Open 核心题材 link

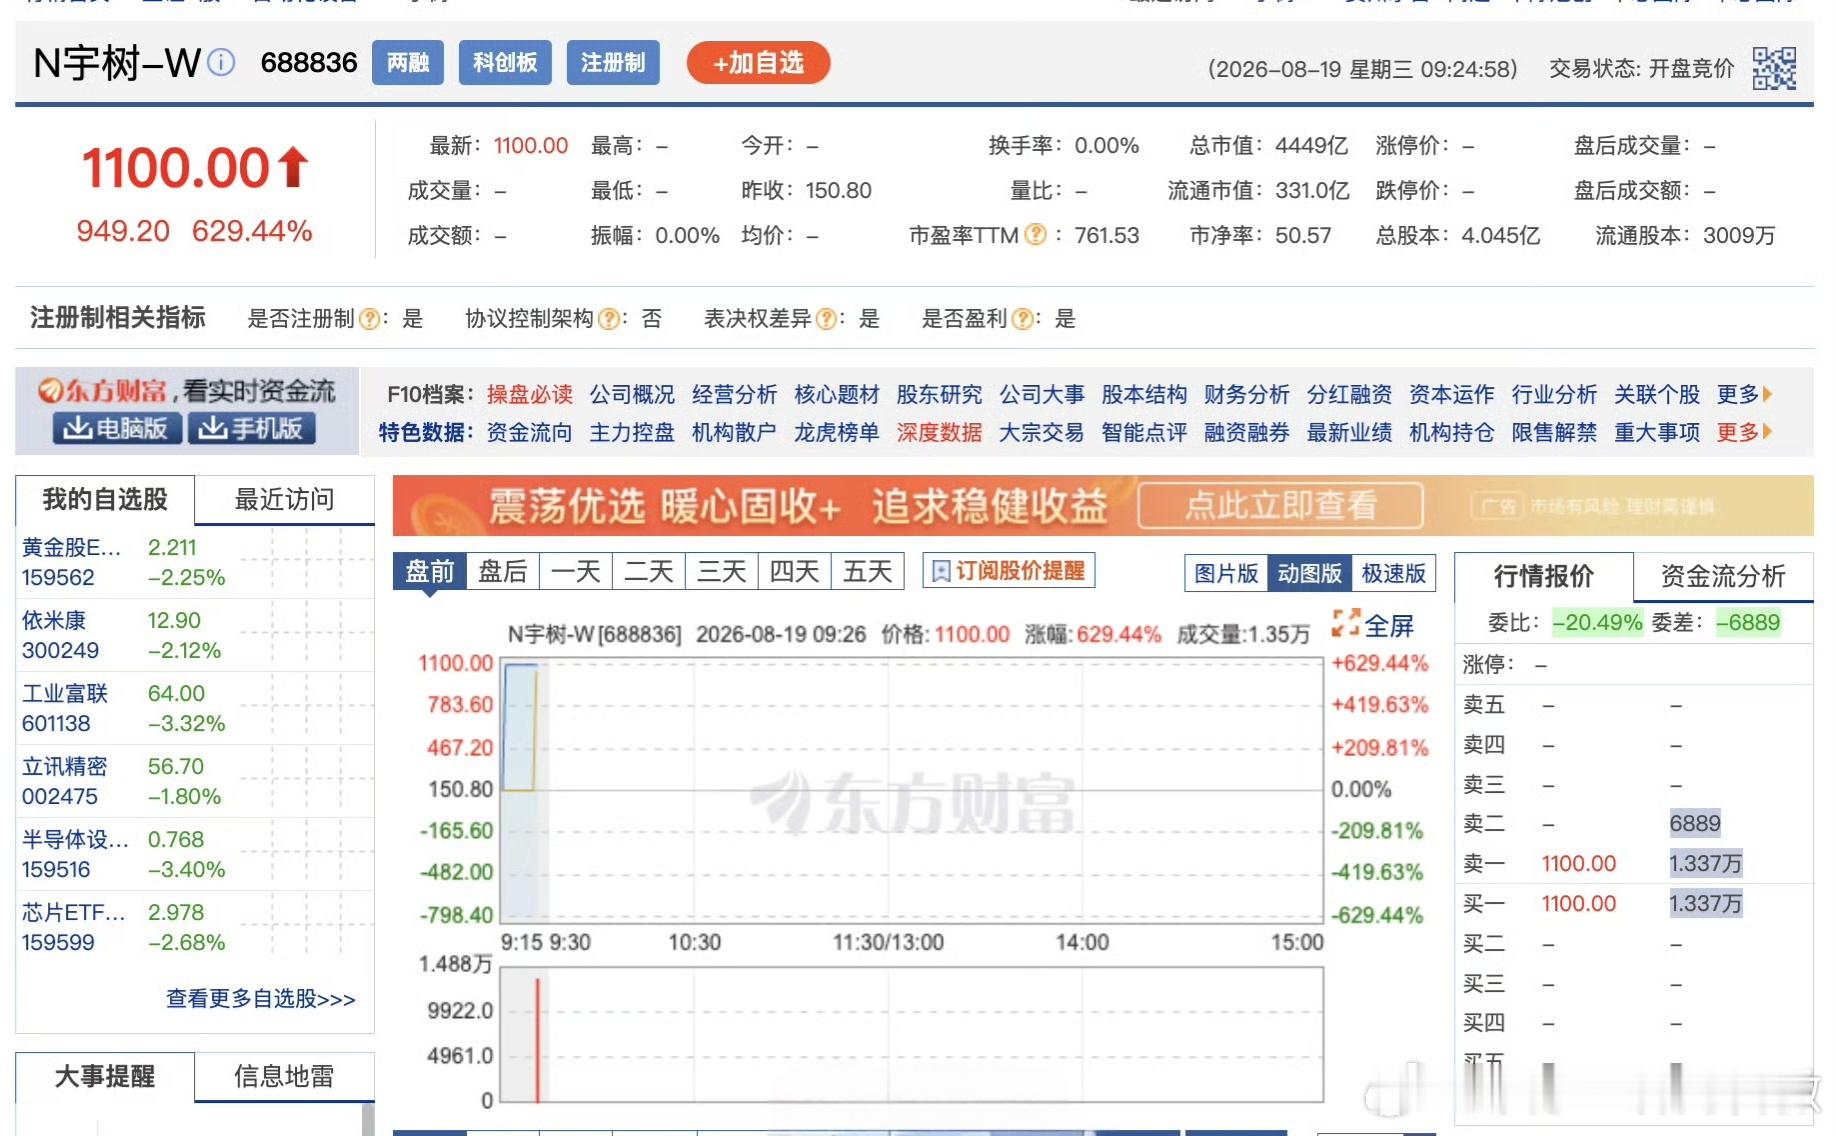click(x=837, y=394)
